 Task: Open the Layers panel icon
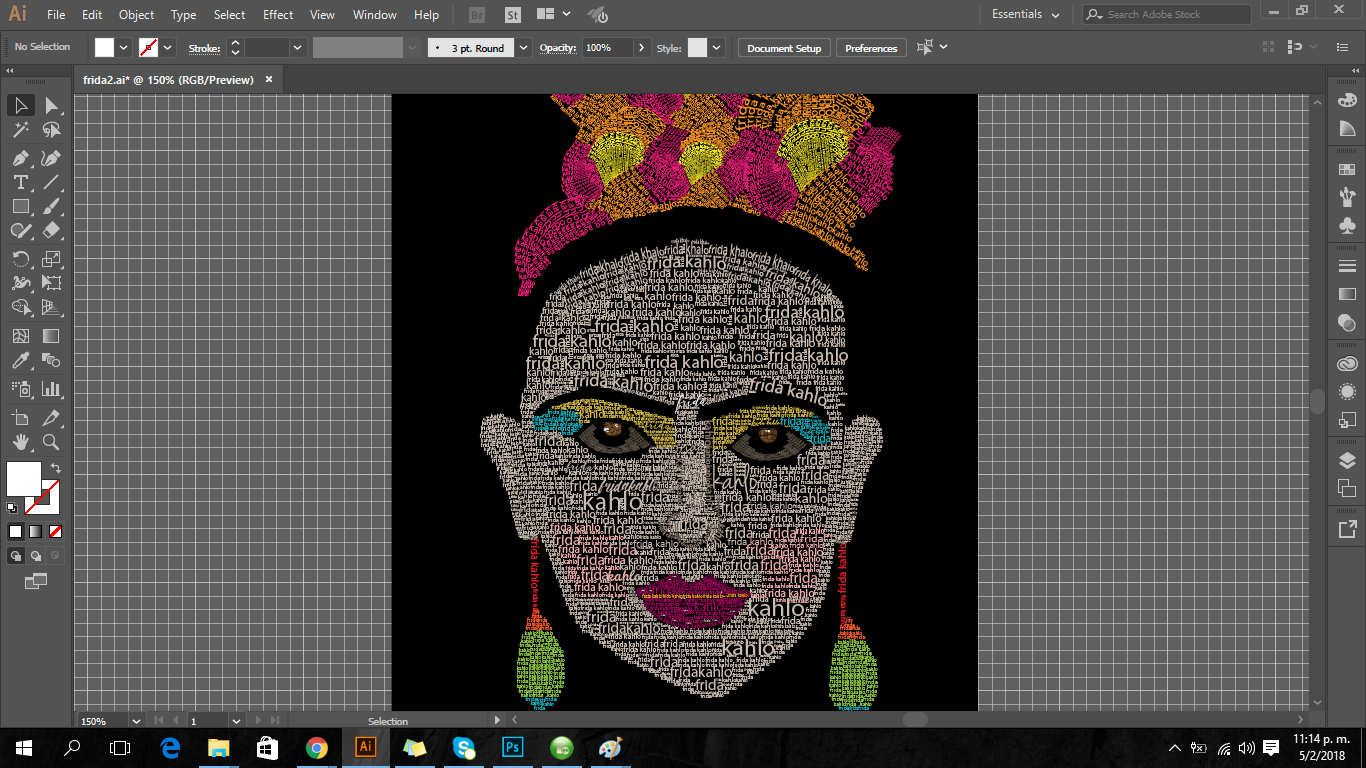tap(1347, 460)
